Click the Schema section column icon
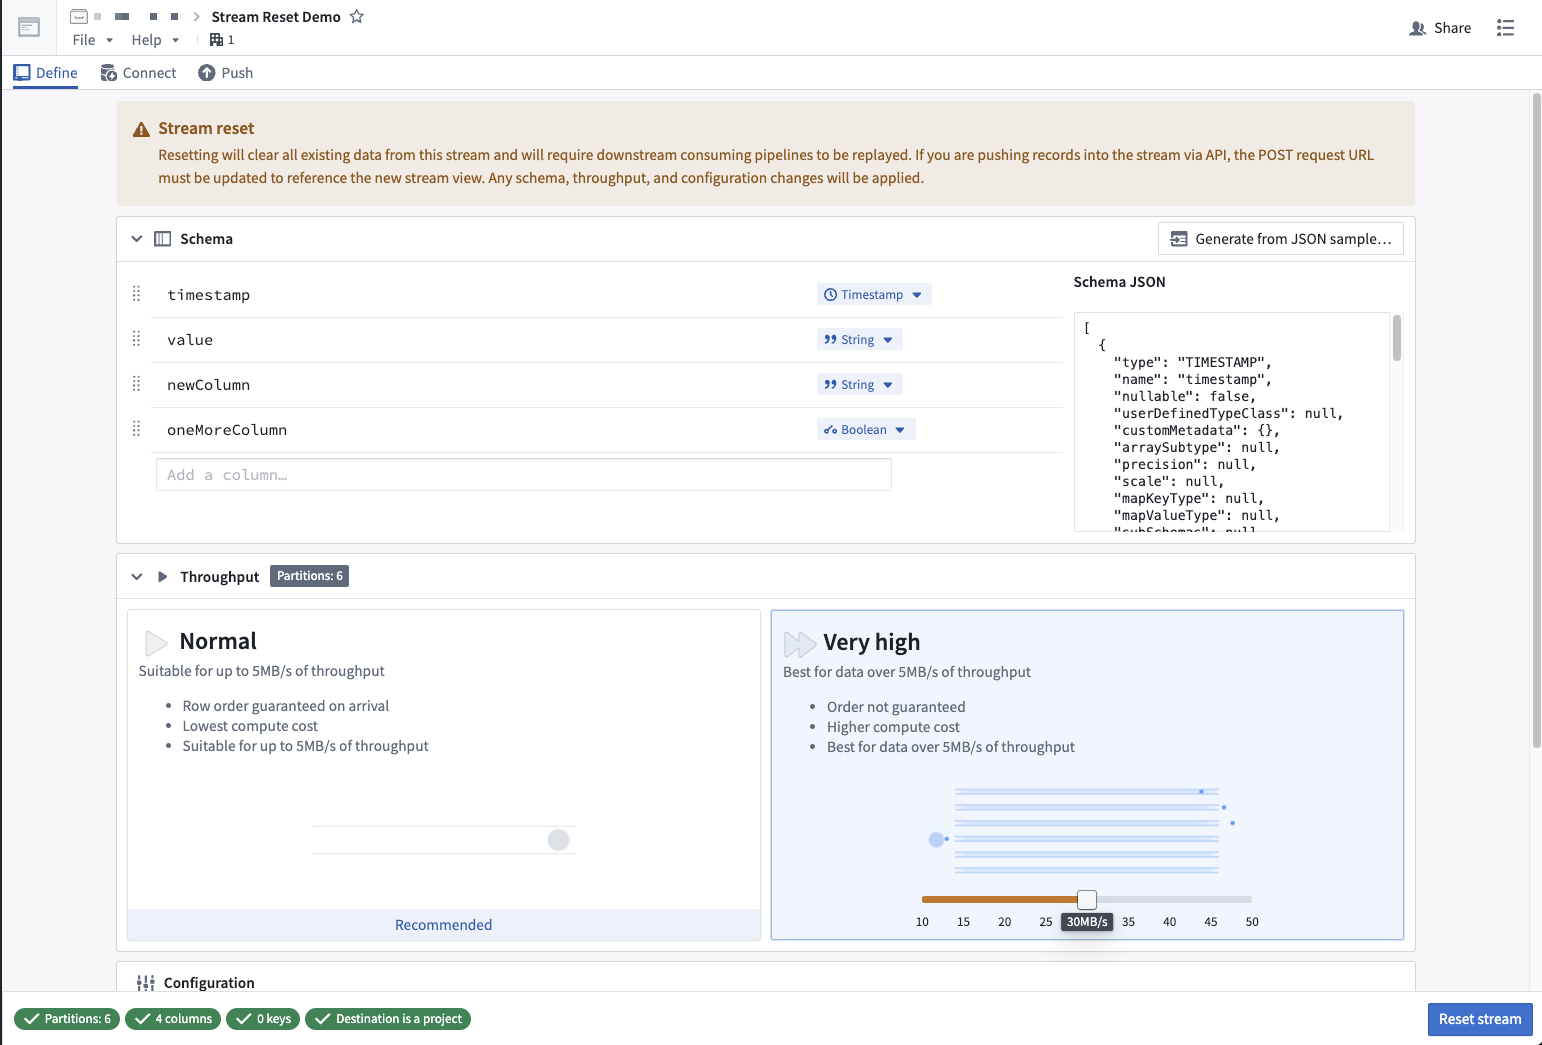This screenshot has height=1045, width=1542. [163, 239]
